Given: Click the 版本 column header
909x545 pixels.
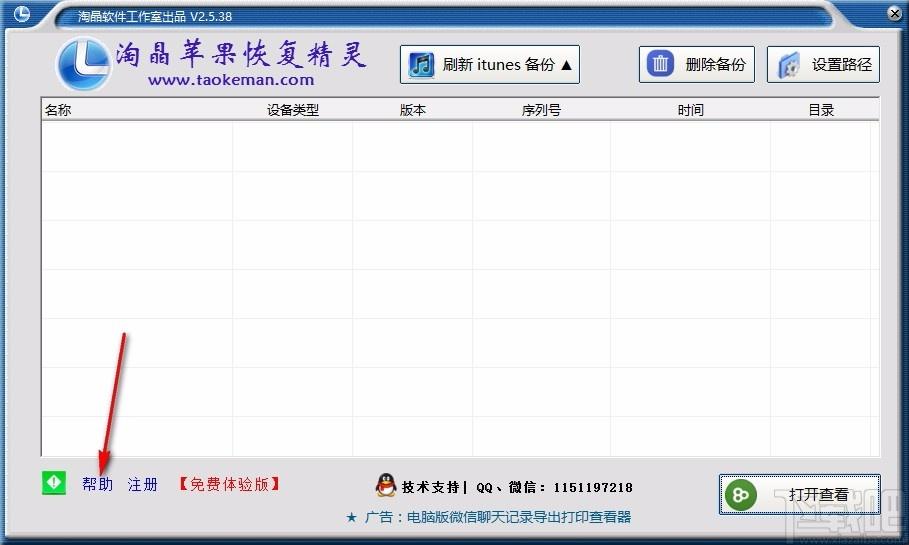Looking at the screenshot, I should coord(413,110).
